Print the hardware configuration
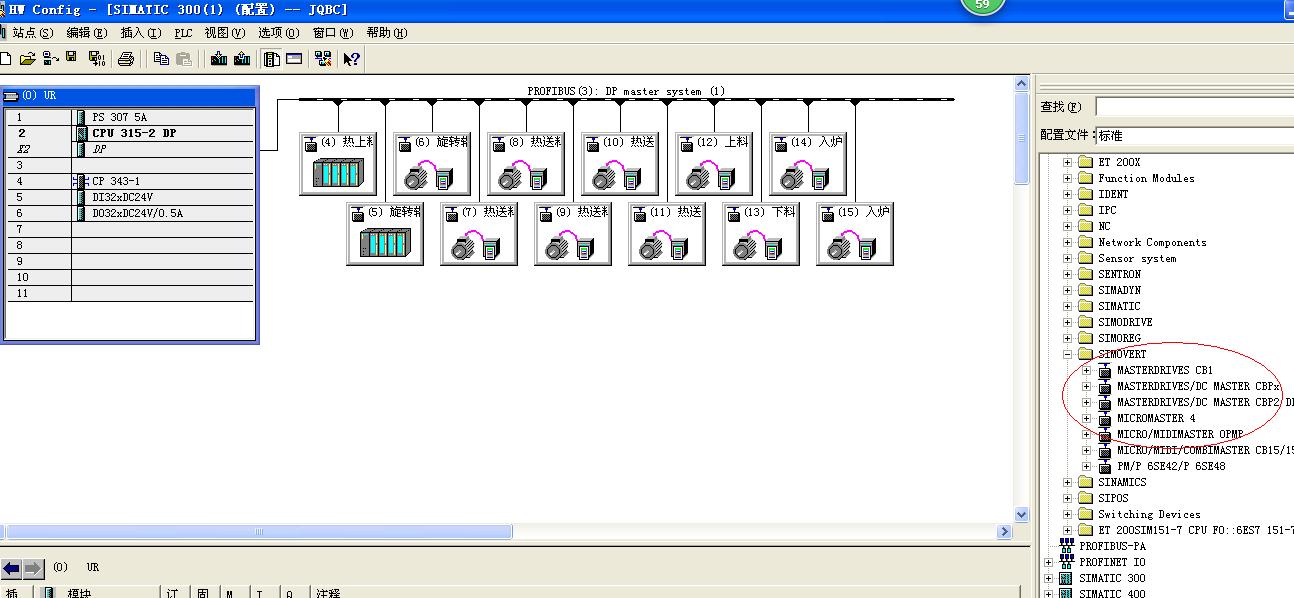Image resolution: width=1294 pixels, height=598 pixels. (x=126, y=59)
